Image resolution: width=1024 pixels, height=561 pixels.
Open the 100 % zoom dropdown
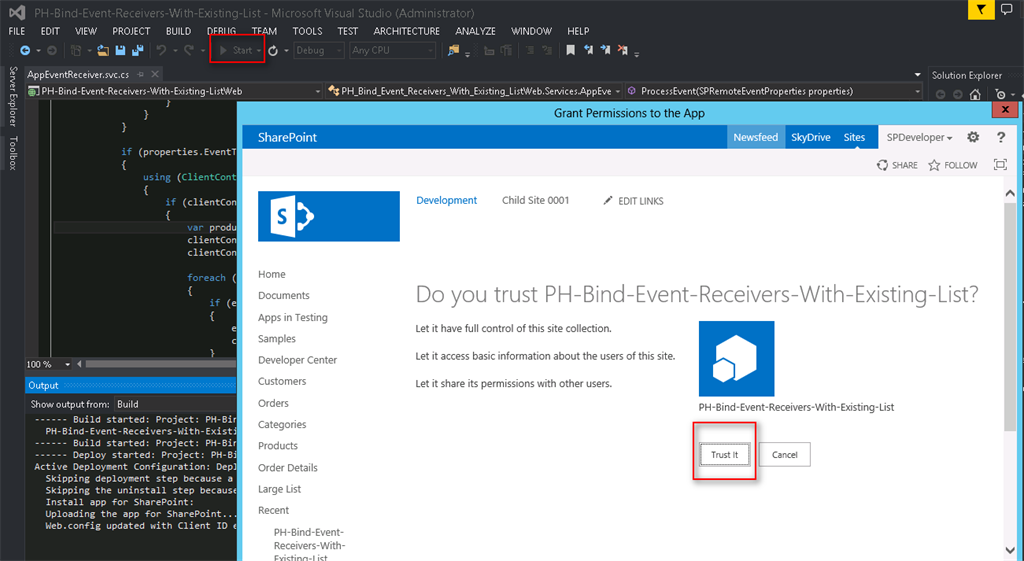point(48,364)
